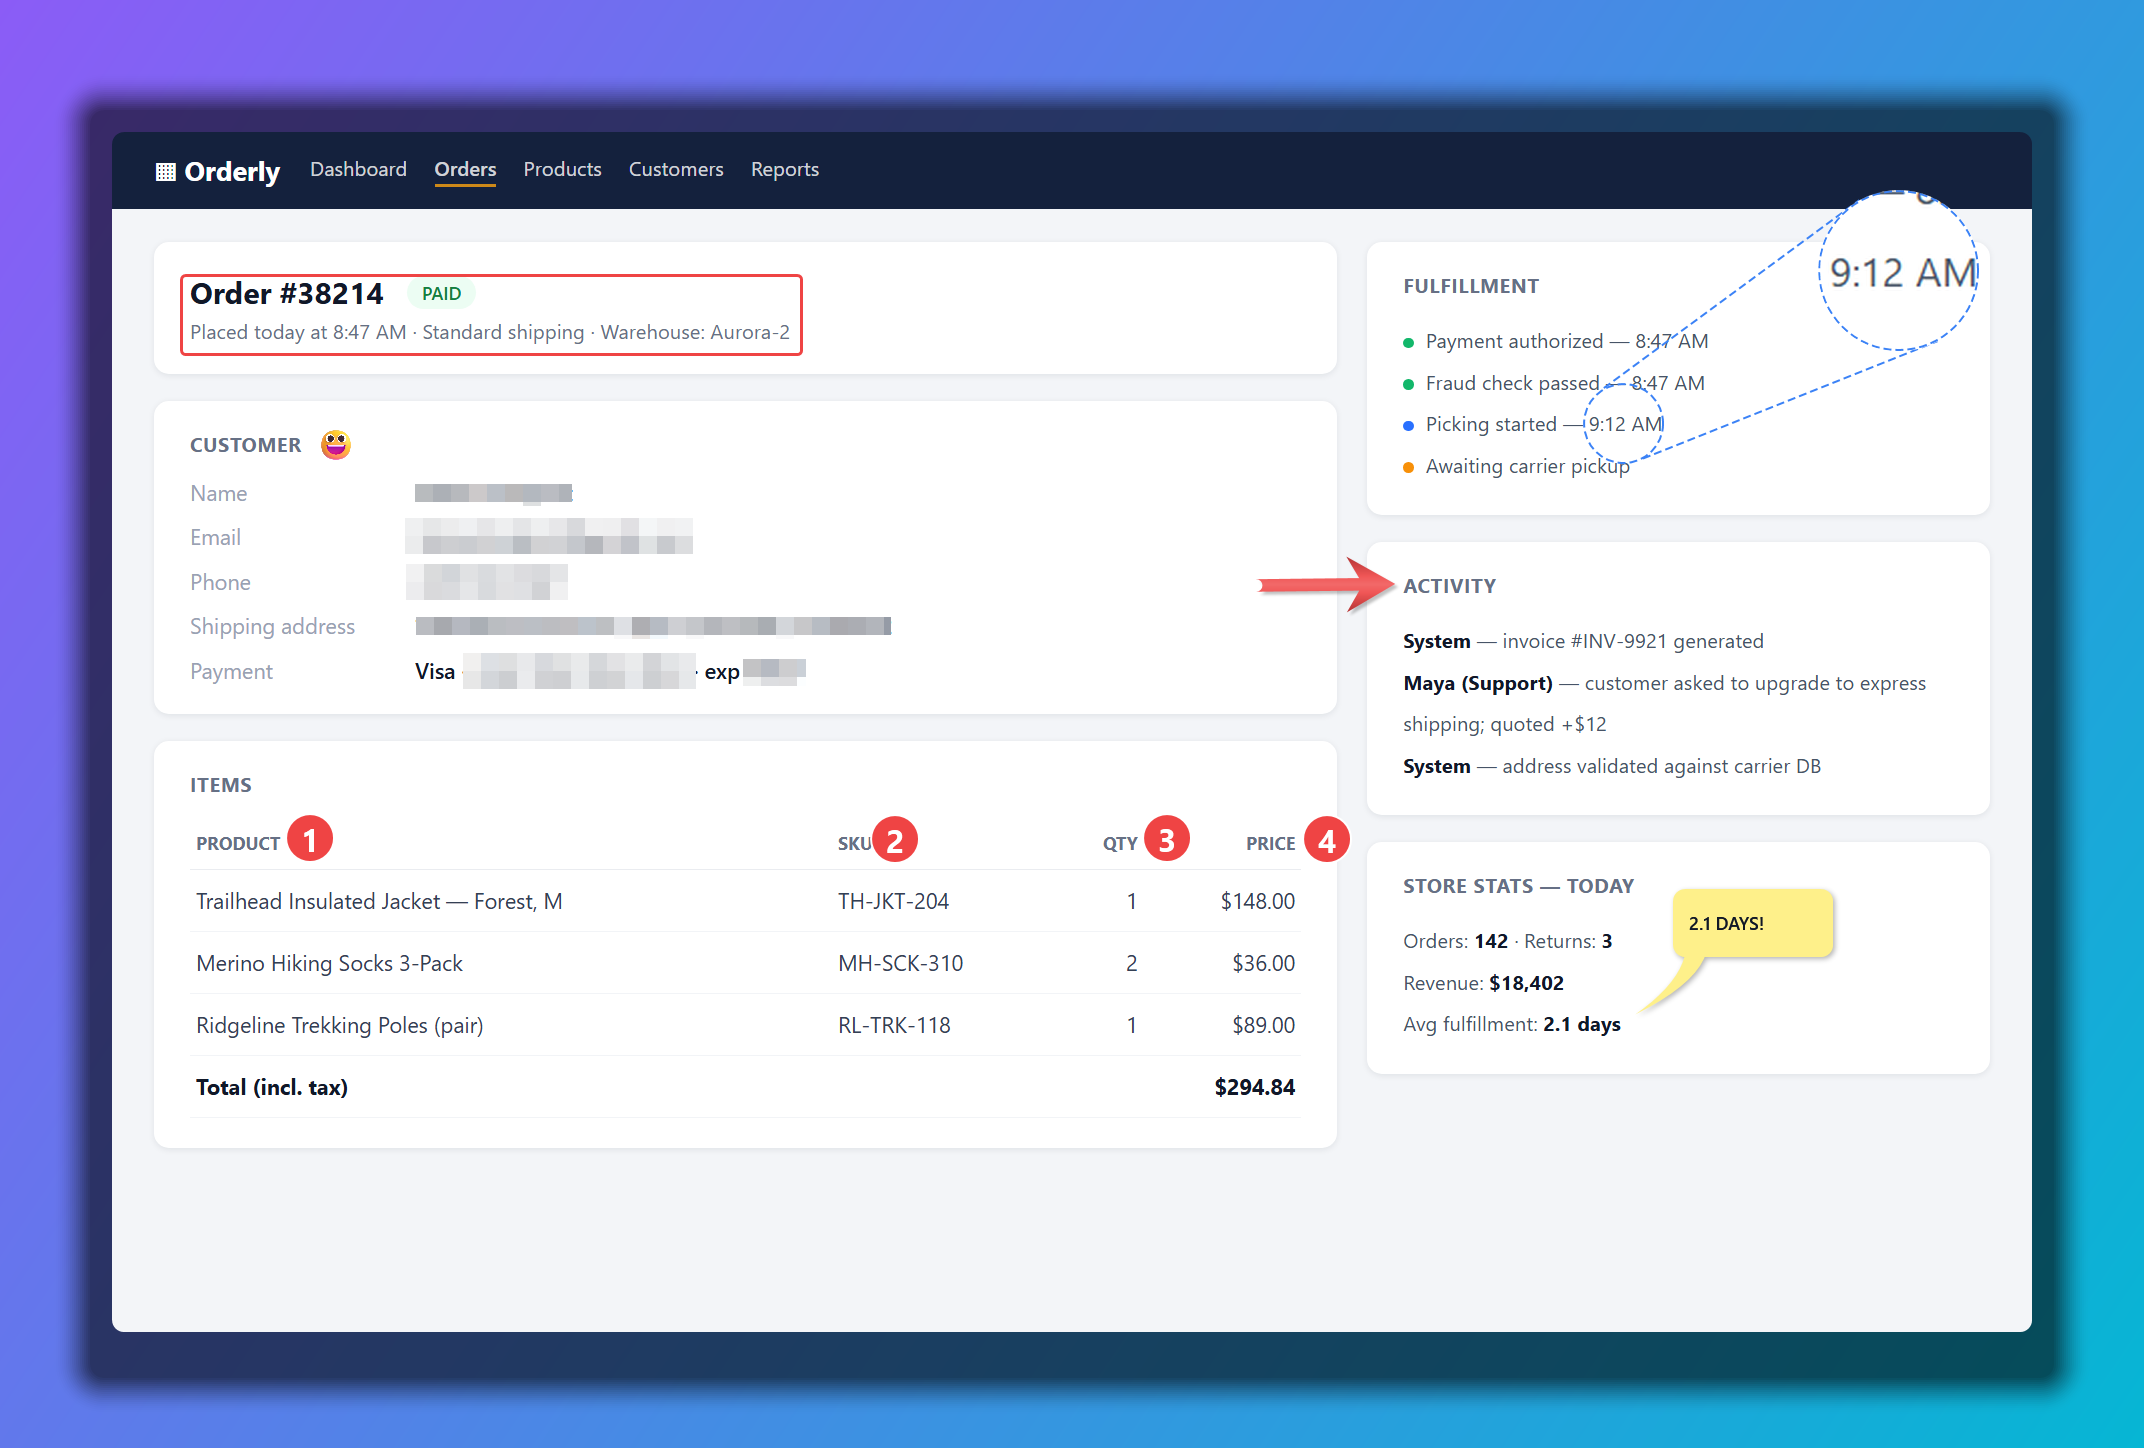The image size is (2144, 1448).
Task: Click the ACTIVITY section heading
Action: [1449, 586]
